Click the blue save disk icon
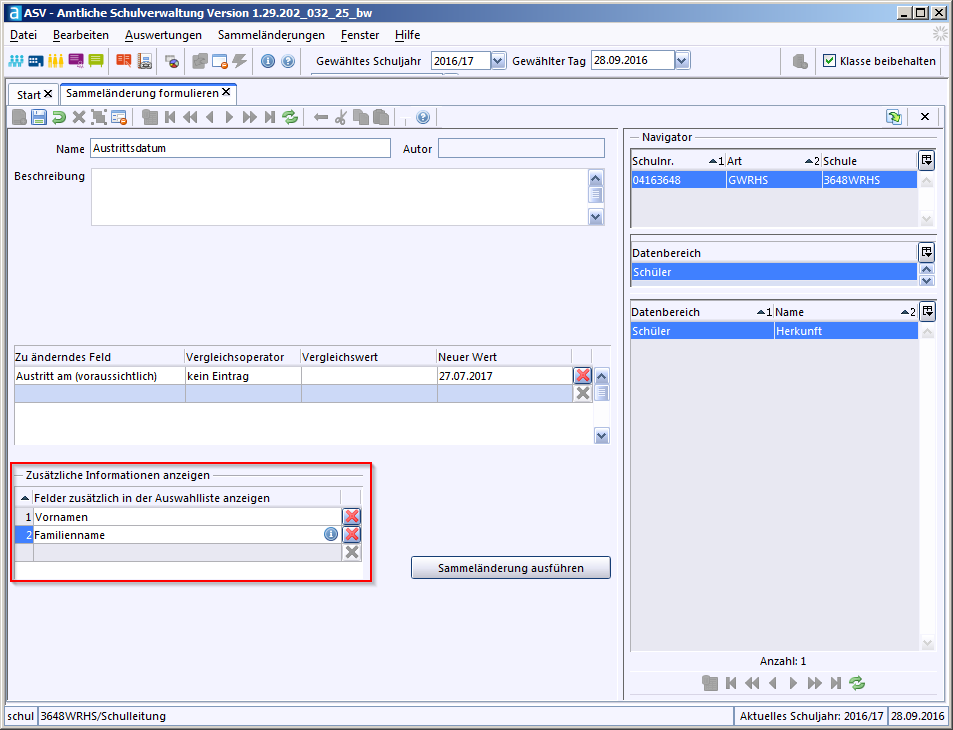The width and height of the screenshot is (953, 730). [39, 118]
